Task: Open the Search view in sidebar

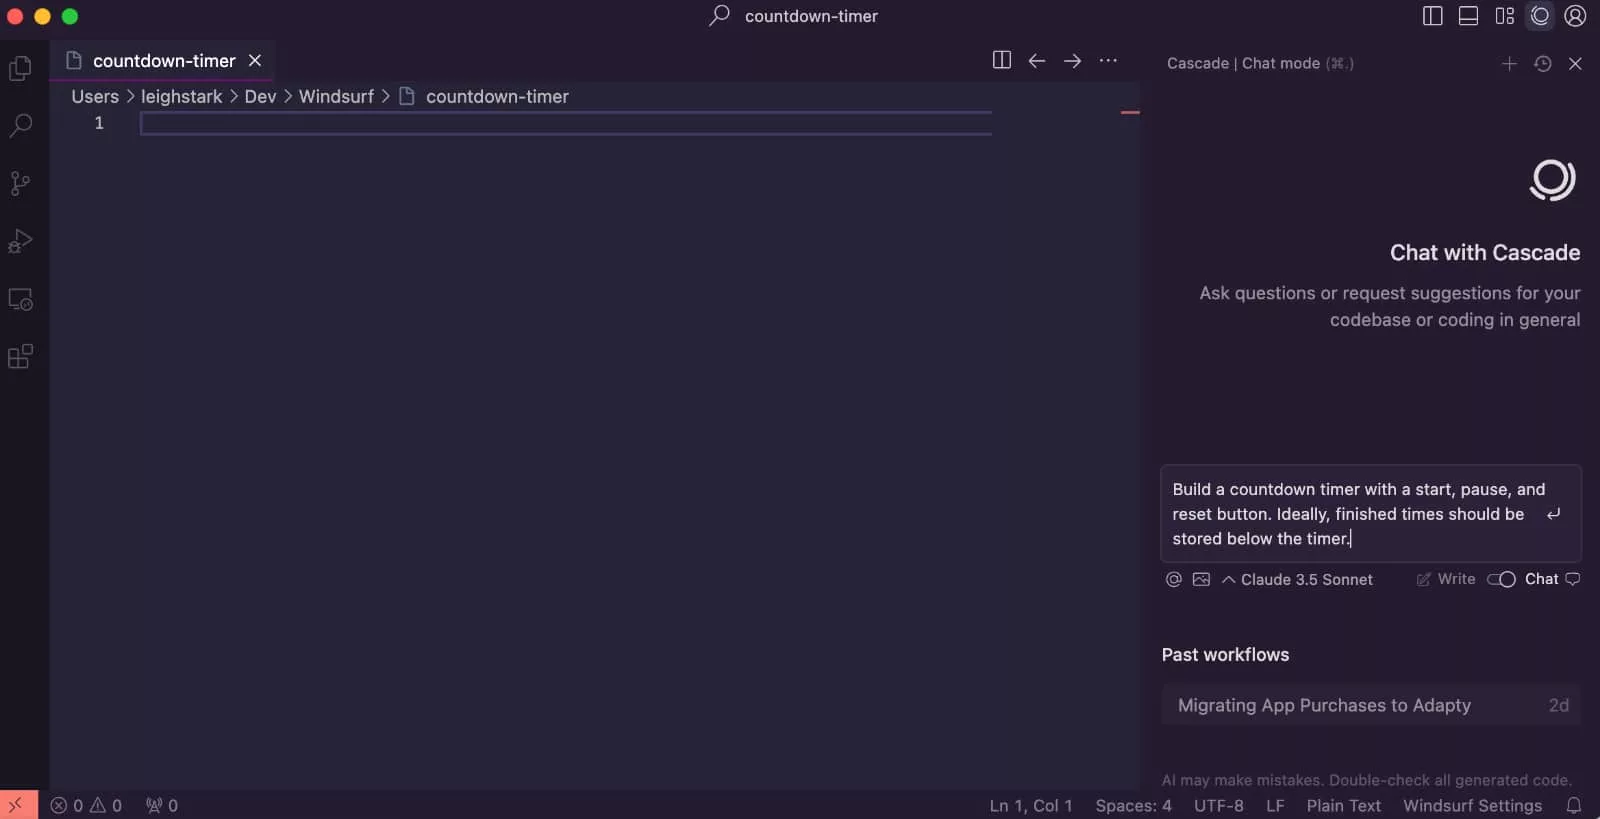Action: tap(20, 126)
